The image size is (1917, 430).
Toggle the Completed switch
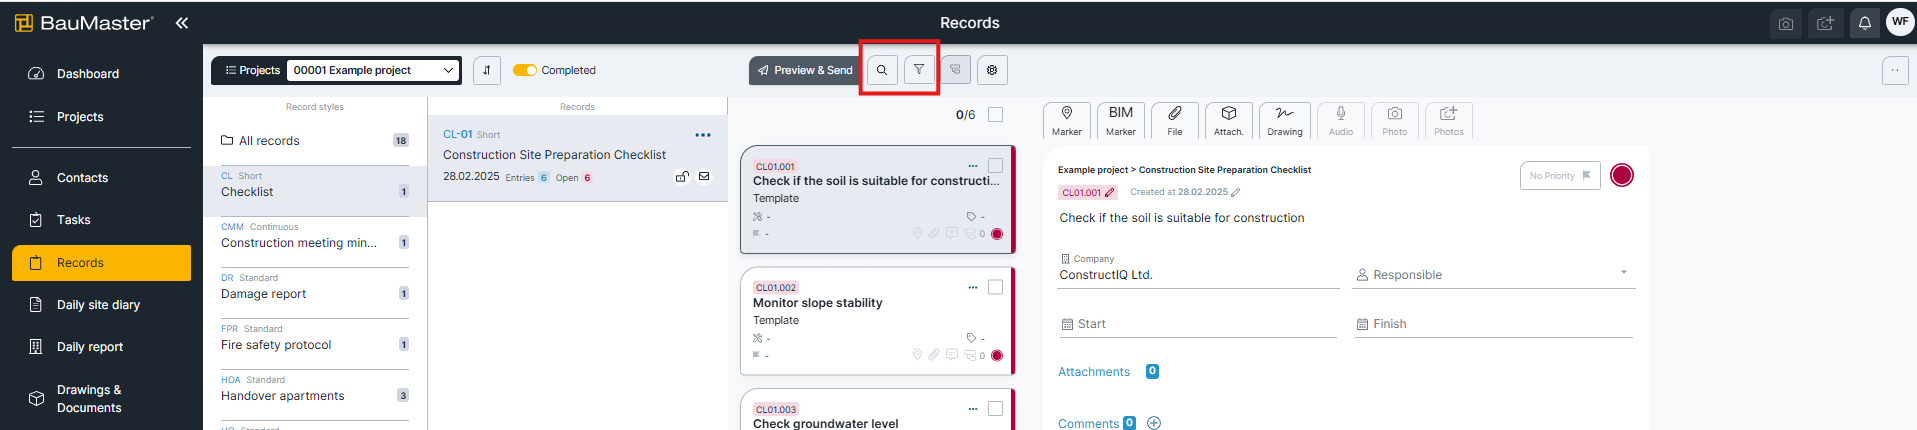[525, 70]
